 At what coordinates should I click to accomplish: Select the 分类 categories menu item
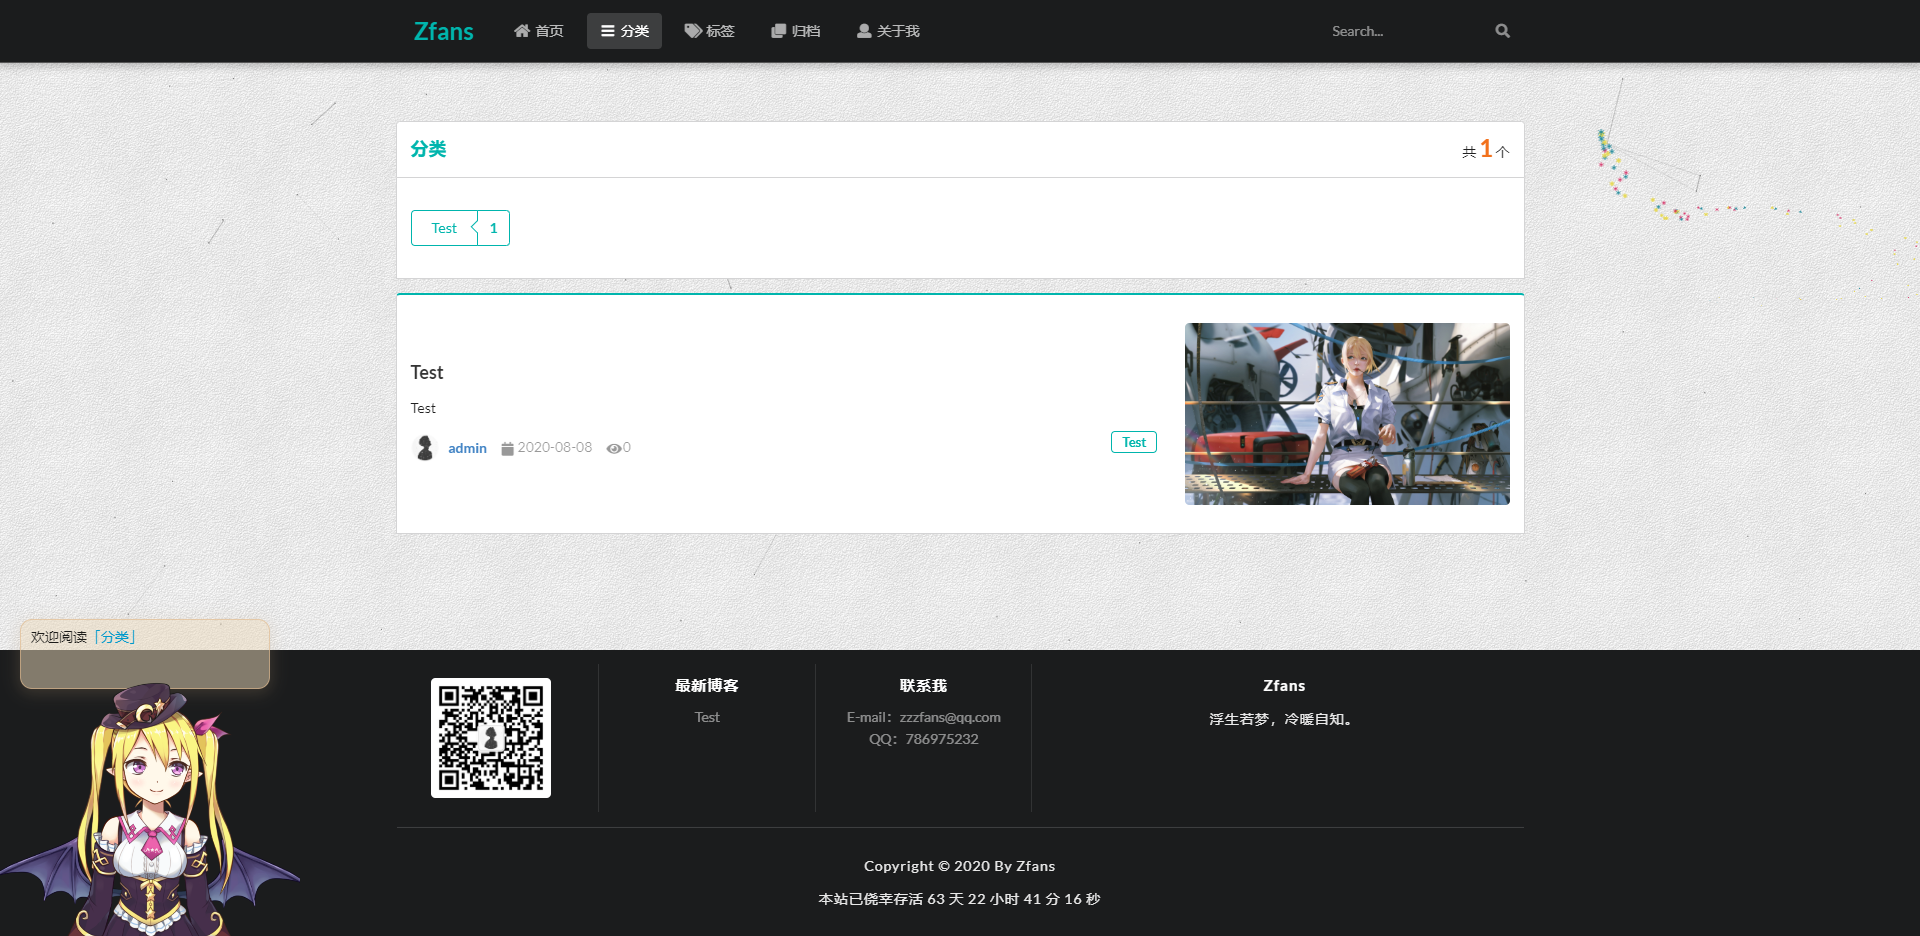point(624,31)
